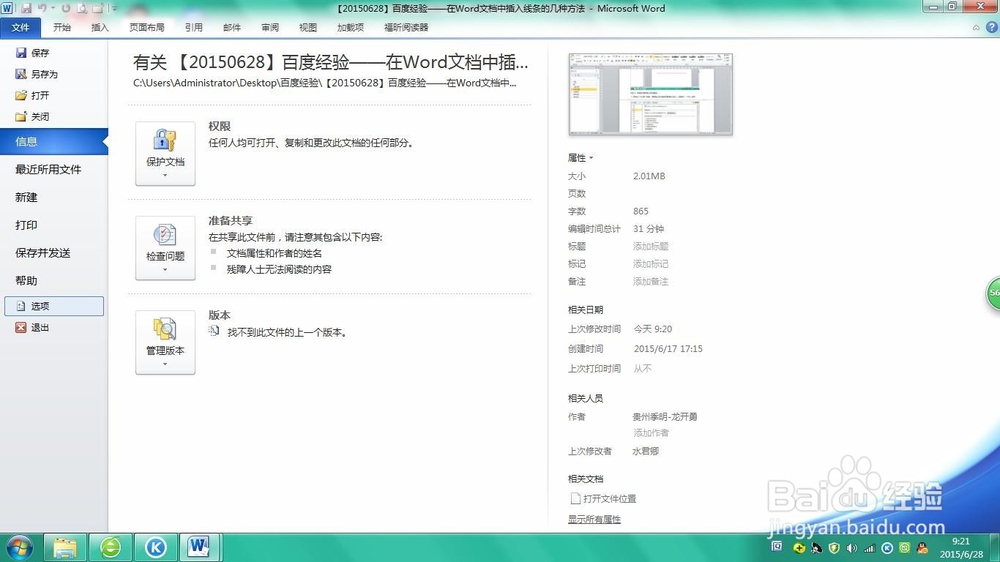Switch to the 审阅 (Review) ribbon tab
The image size is (1000, 562).
[270, 27]
